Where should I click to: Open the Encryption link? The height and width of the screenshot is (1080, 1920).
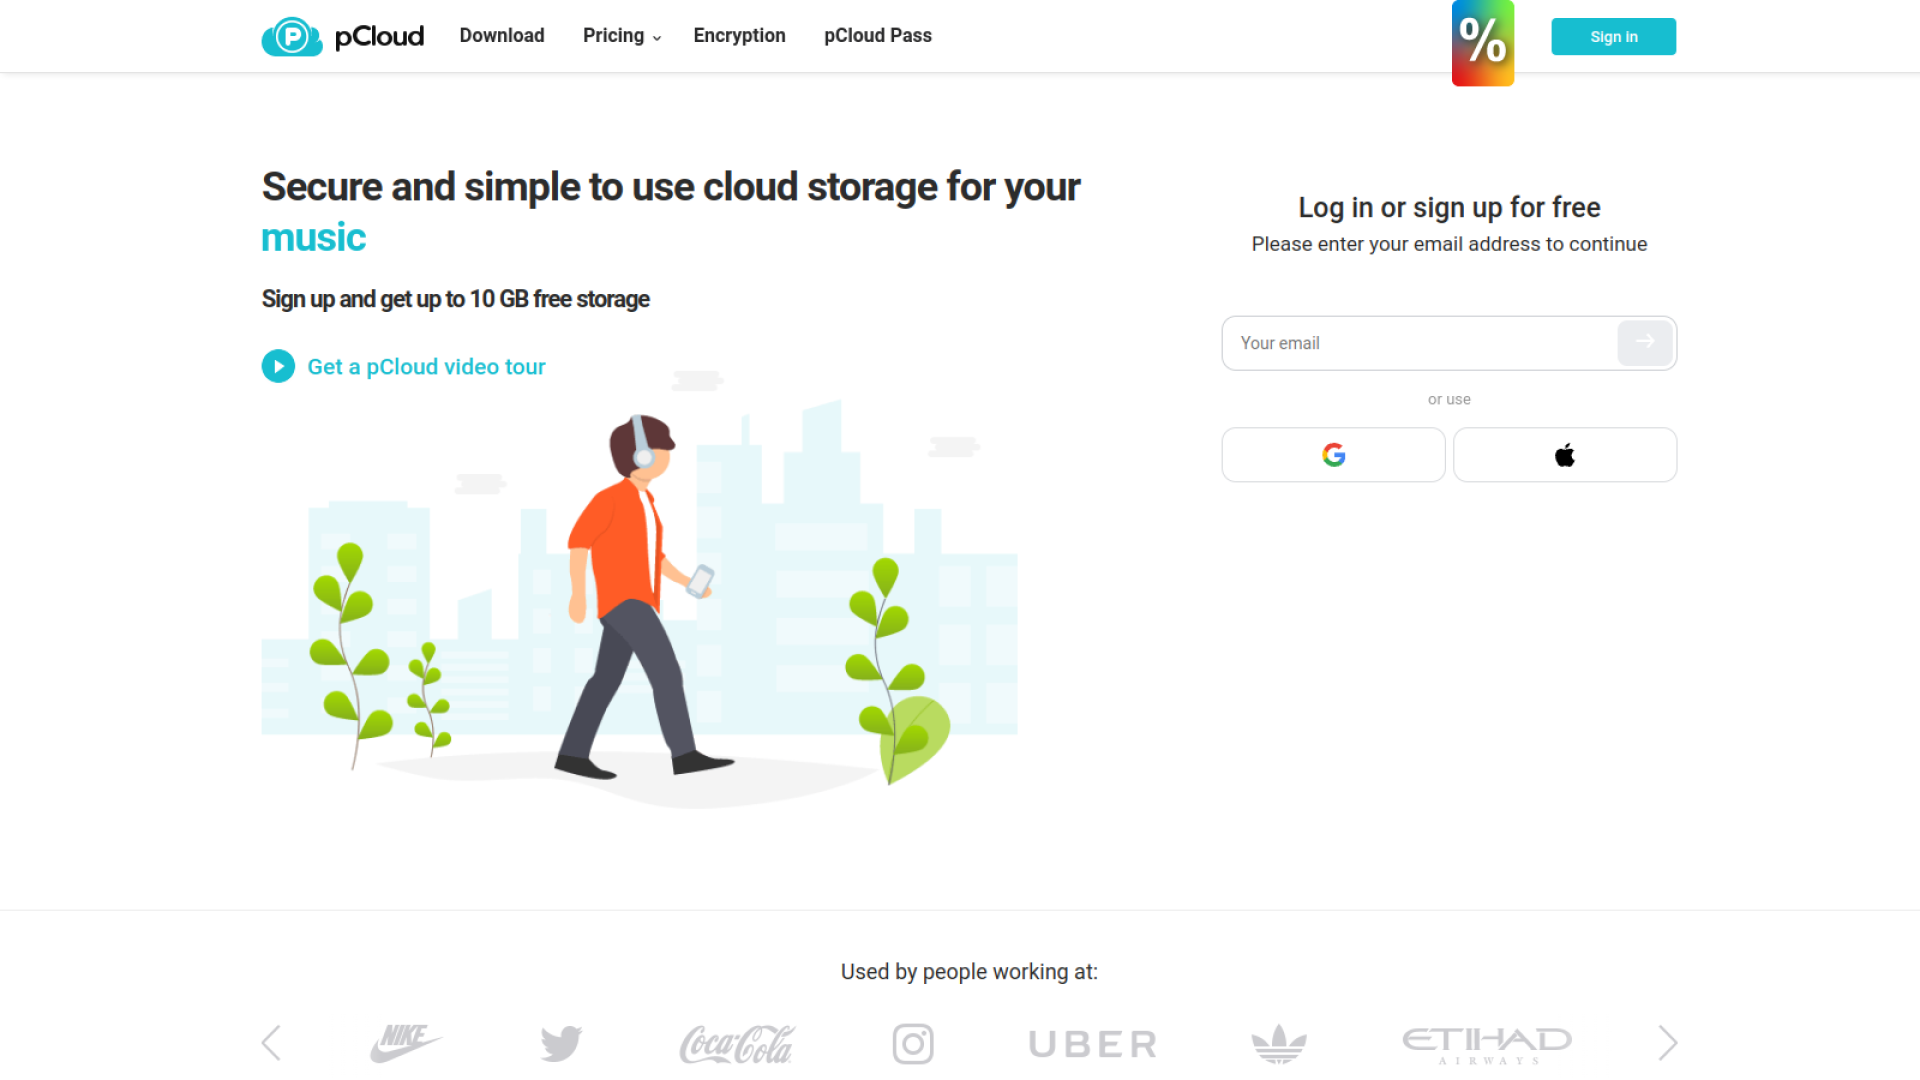click(x=739, y=36)
